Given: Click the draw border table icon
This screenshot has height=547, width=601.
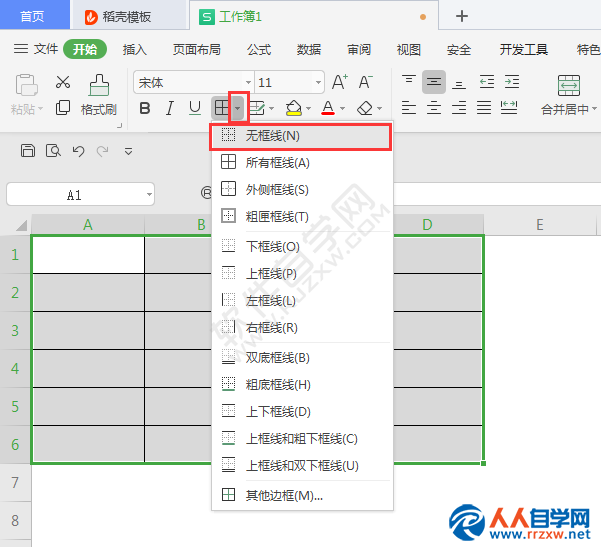Looking at the screenshot, I should click(257, 108).
